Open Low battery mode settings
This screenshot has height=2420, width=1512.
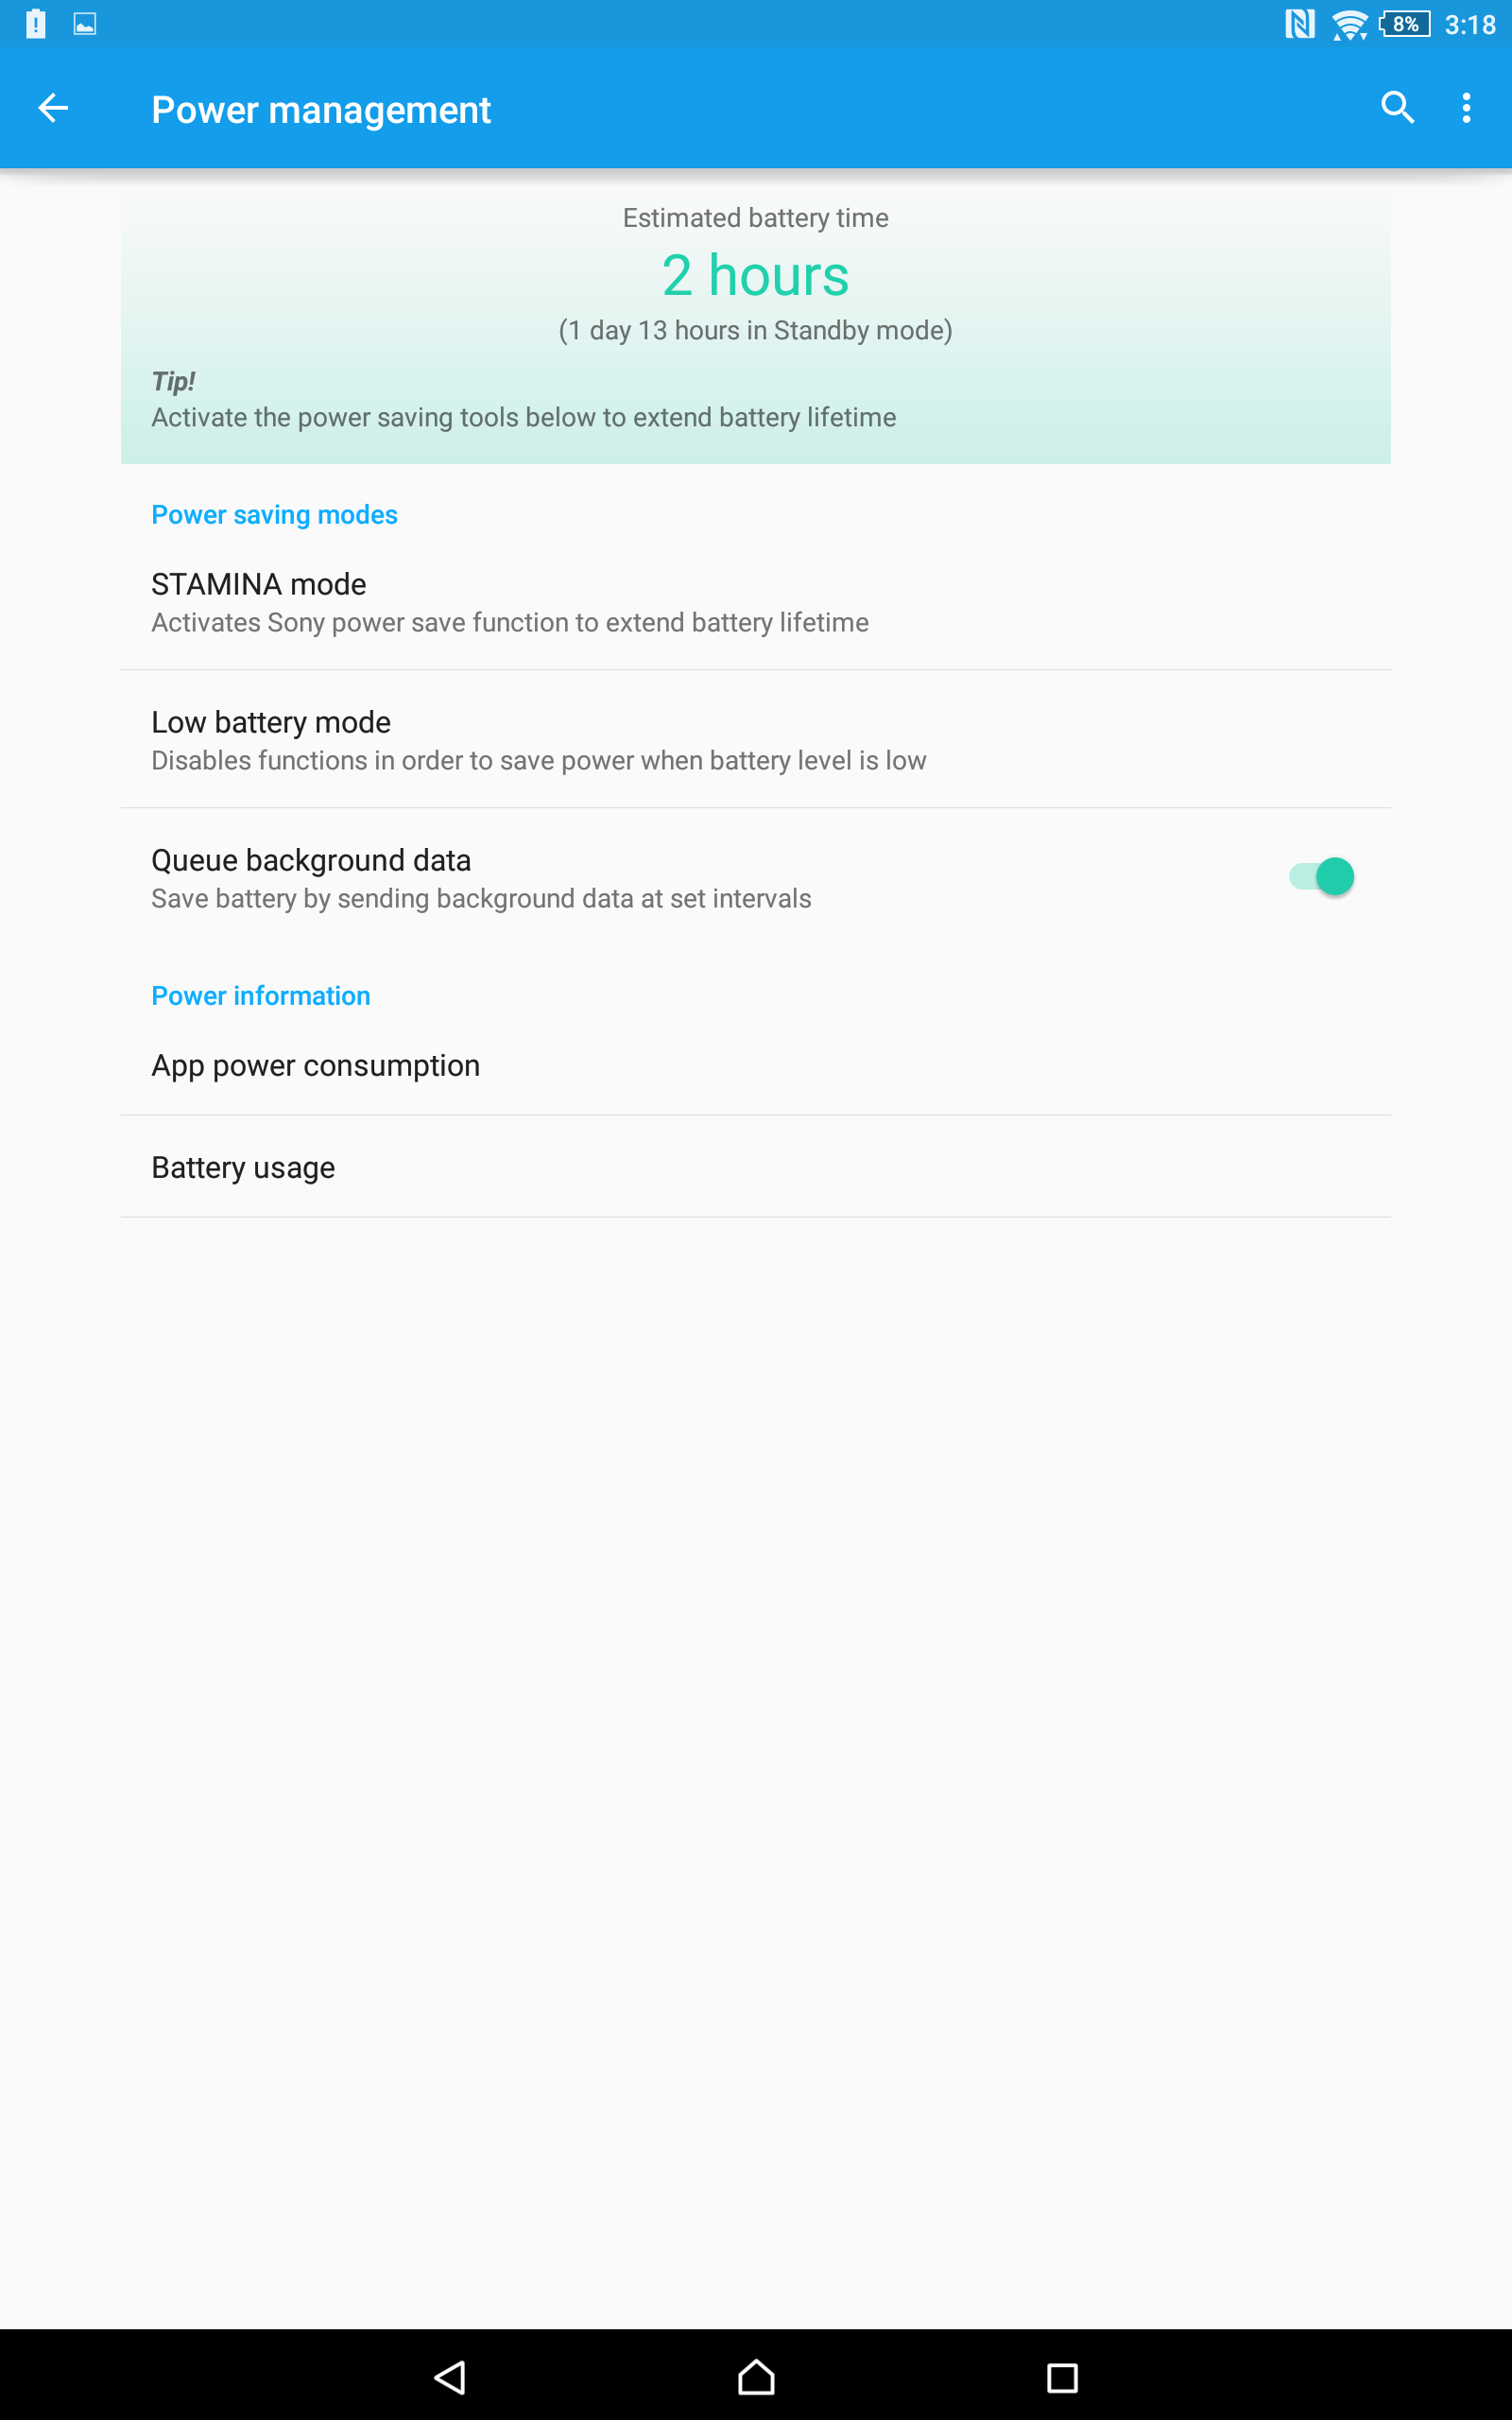click(x=756, y=739)
